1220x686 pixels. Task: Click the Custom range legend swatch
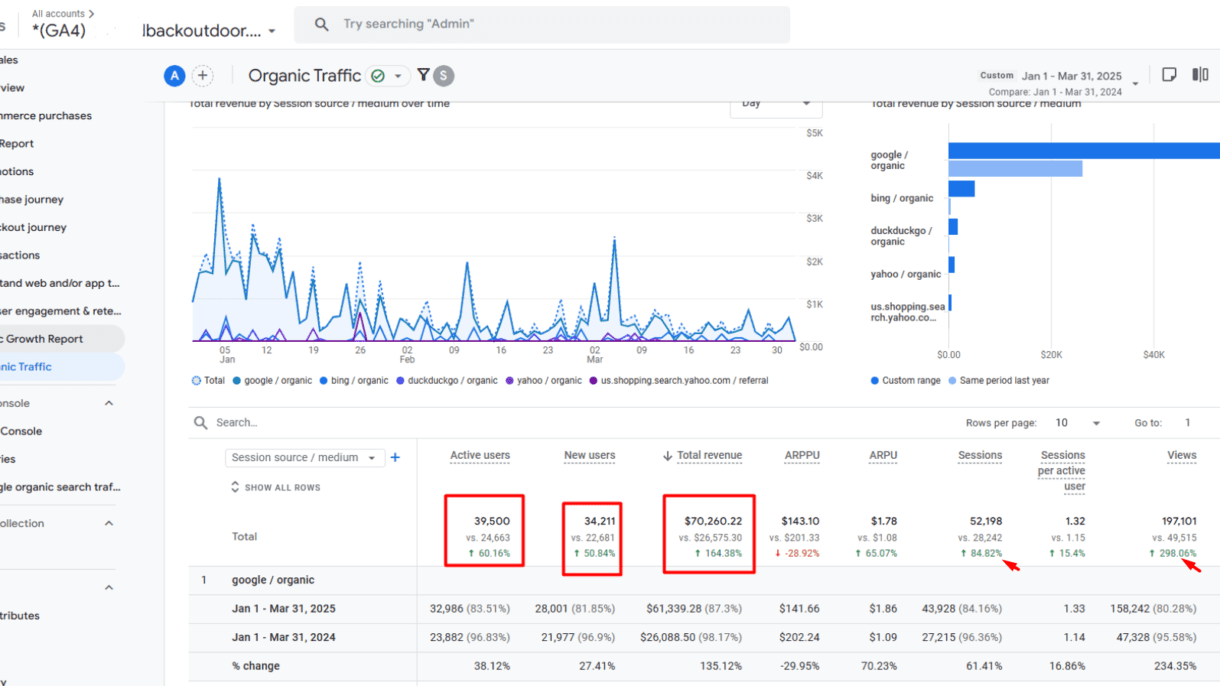pyautogui.click(x=875, y=381)
